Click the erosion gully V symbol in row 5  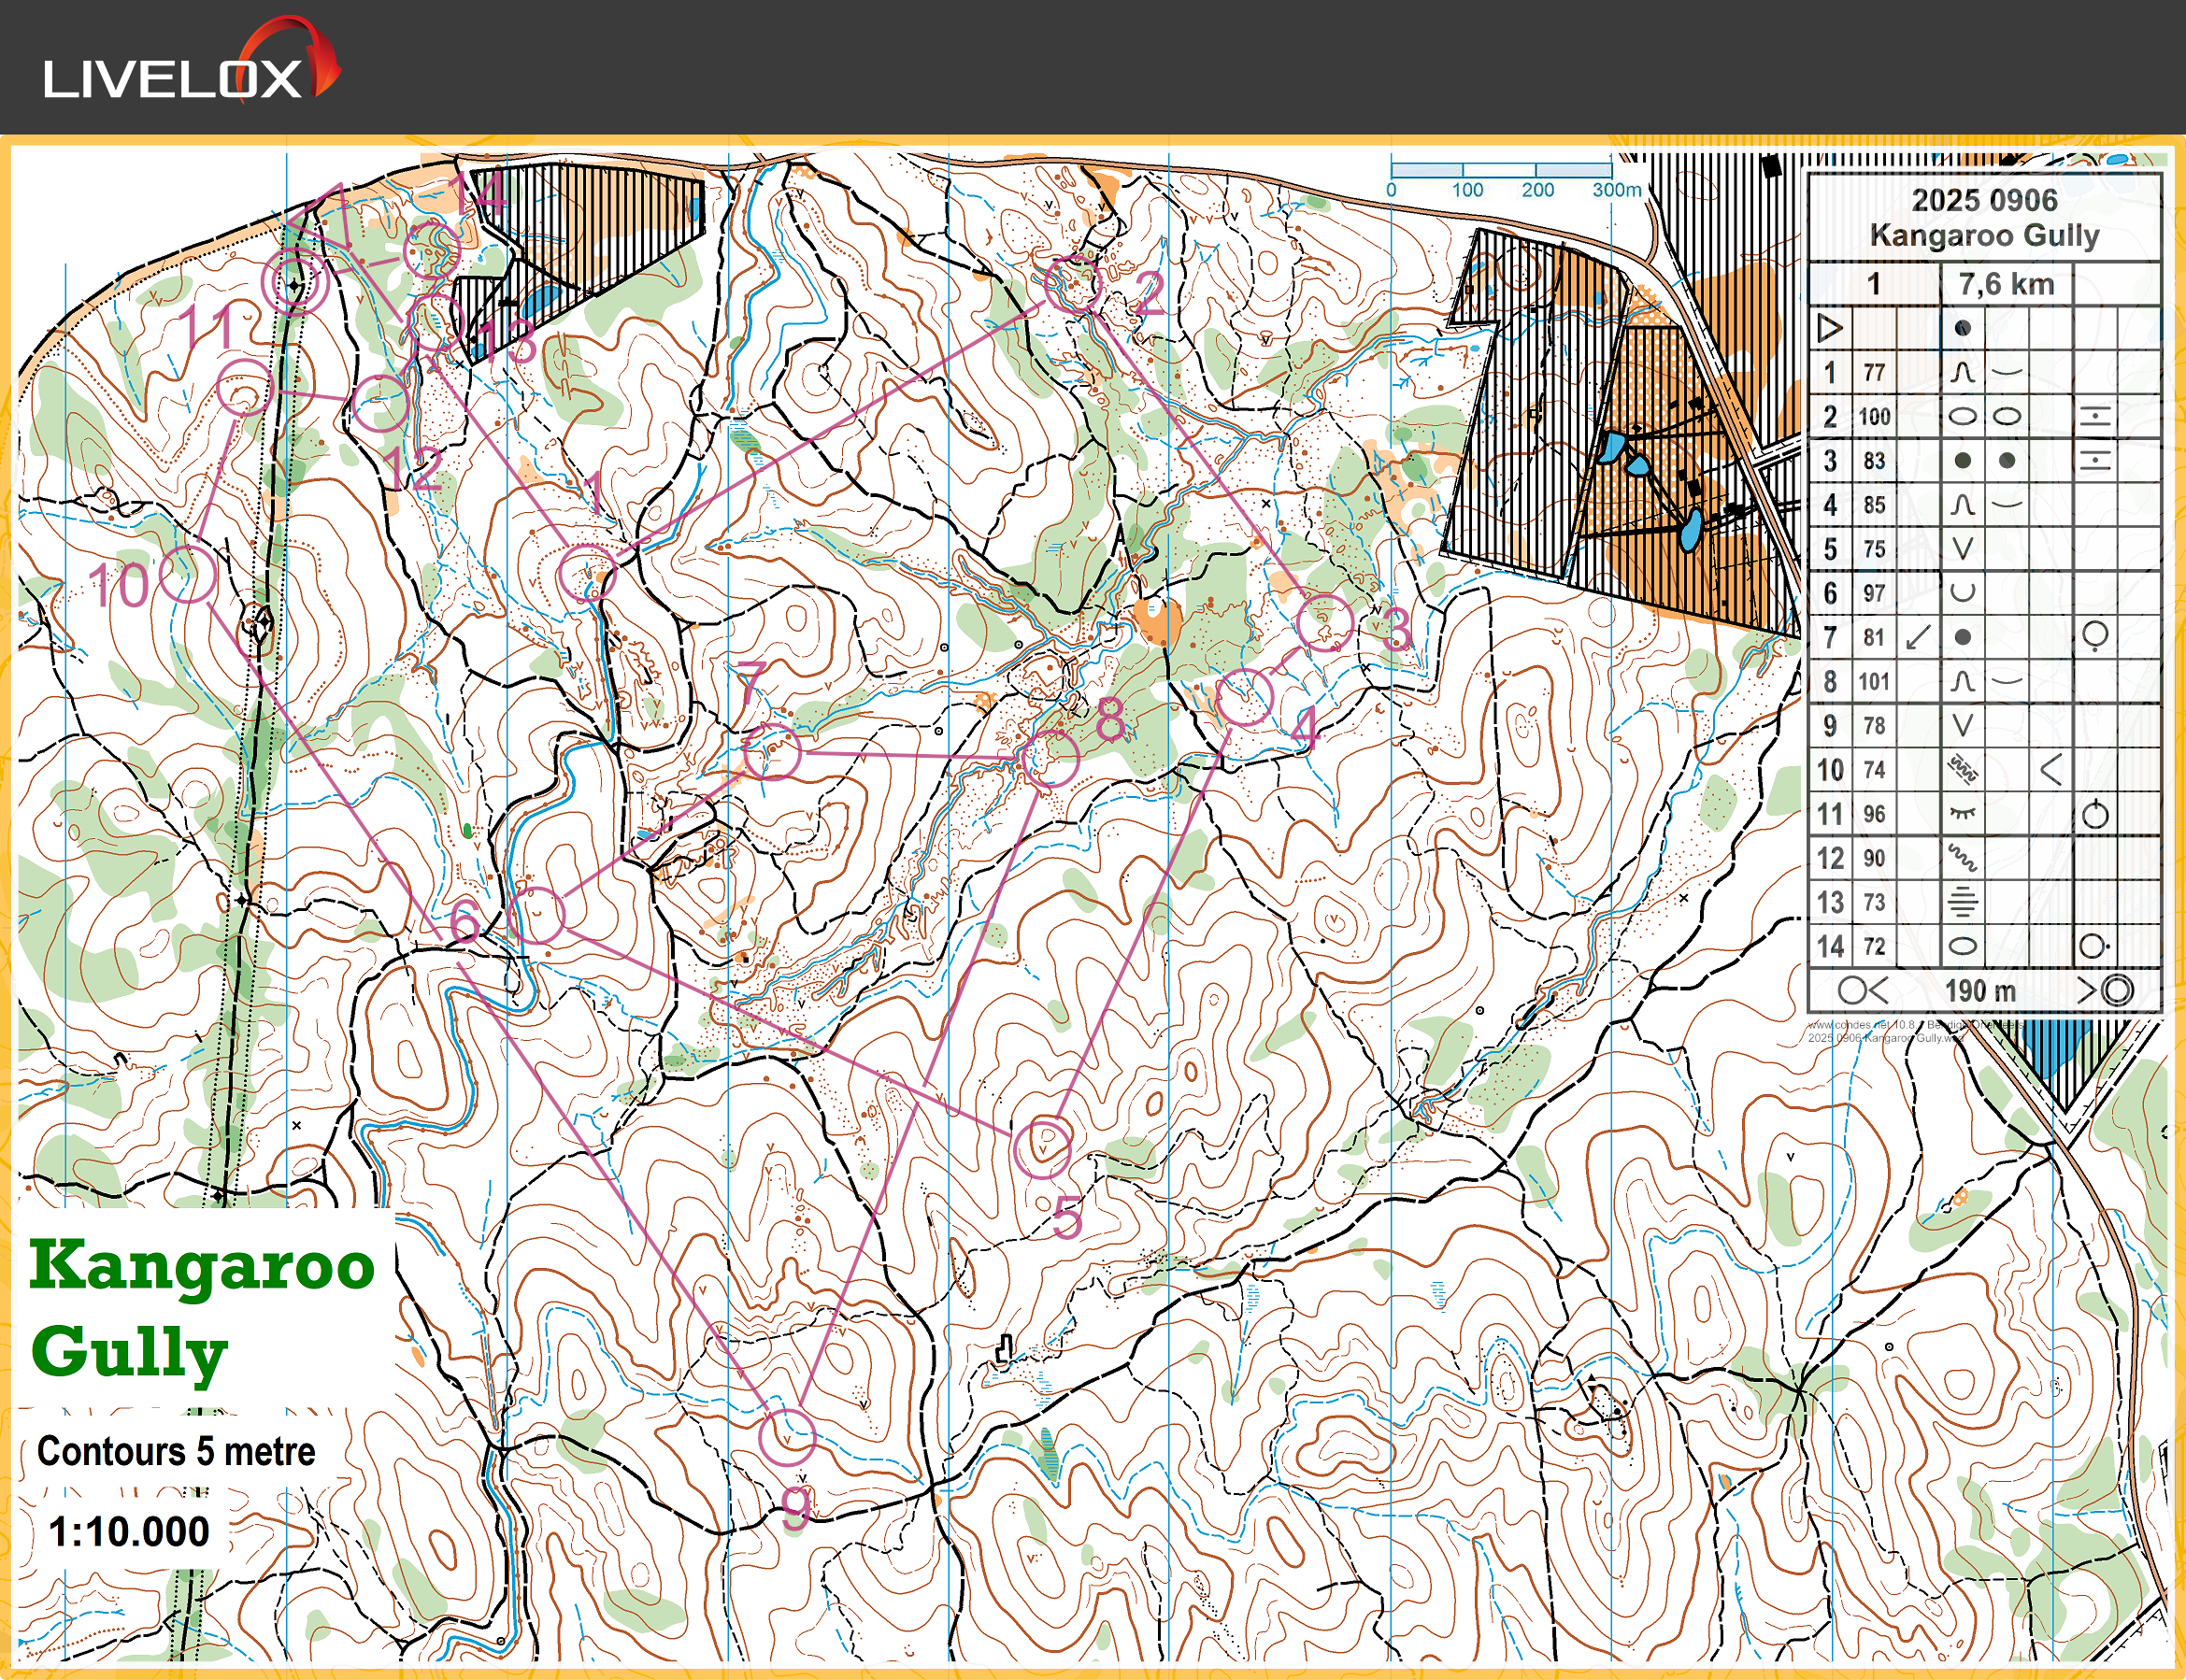coord(1962,549)
